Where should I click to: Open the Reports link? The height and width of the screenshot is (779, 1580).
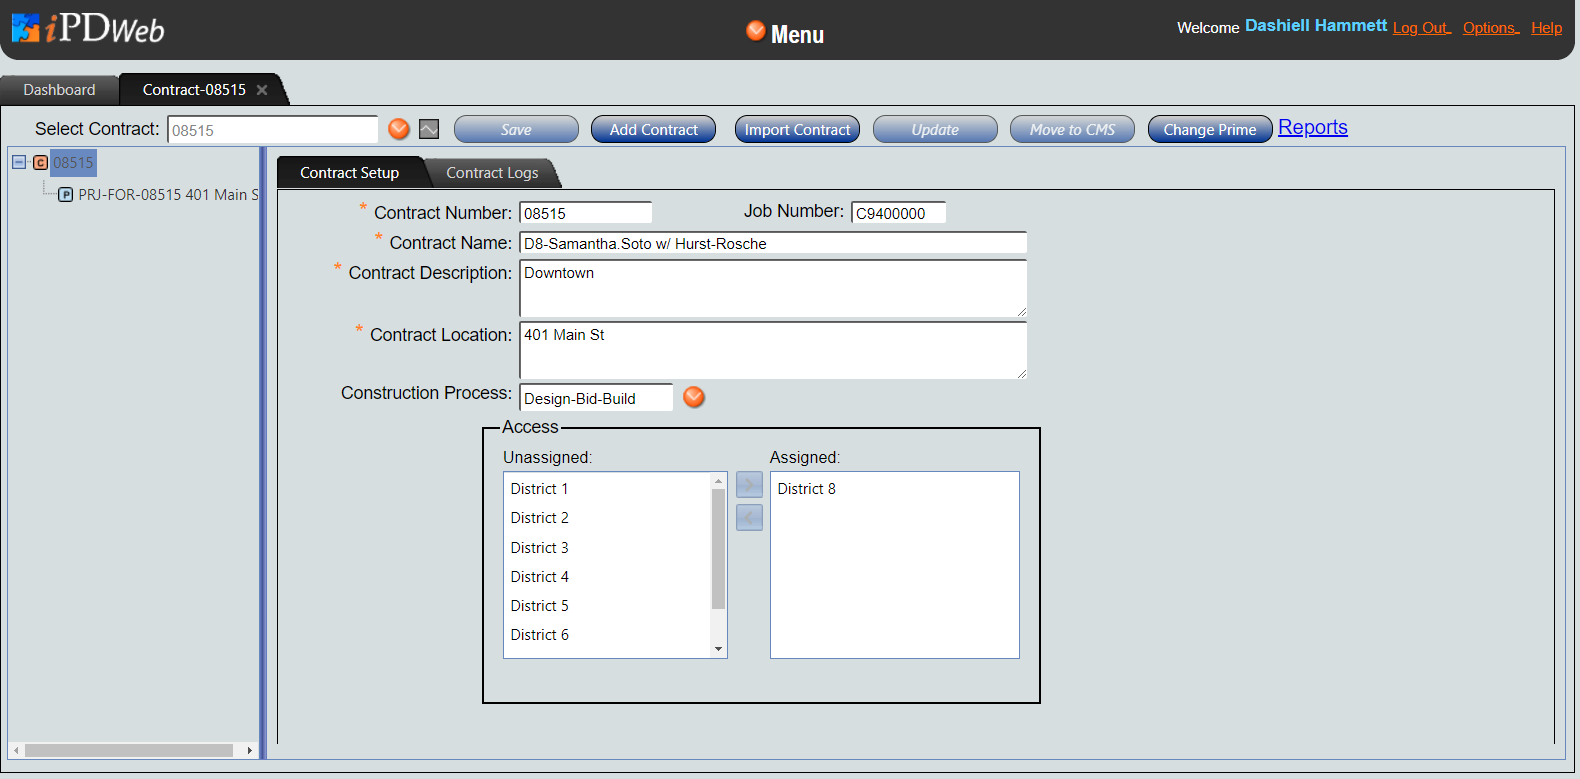(x=1312, y=128)
